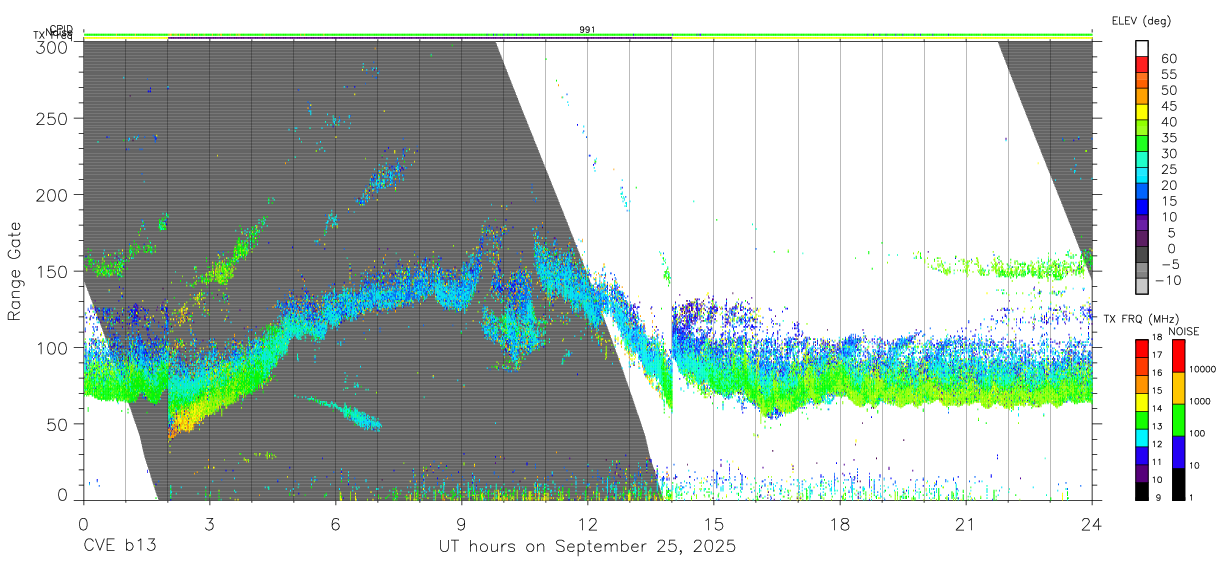This screenshot has width=1228, height=567.
Task: Click the 'UT hours on September 25, 2025' axis title
Action: [587, 547]
